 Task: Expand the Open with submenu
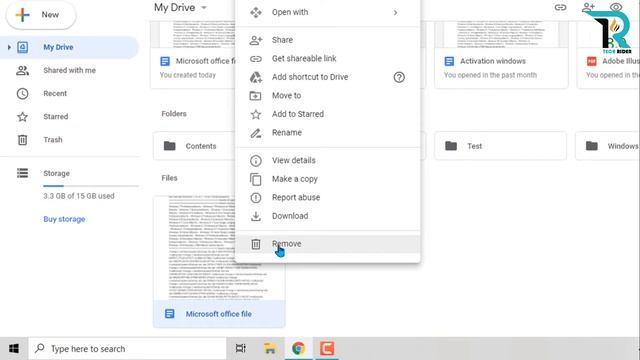coord(328,13)
